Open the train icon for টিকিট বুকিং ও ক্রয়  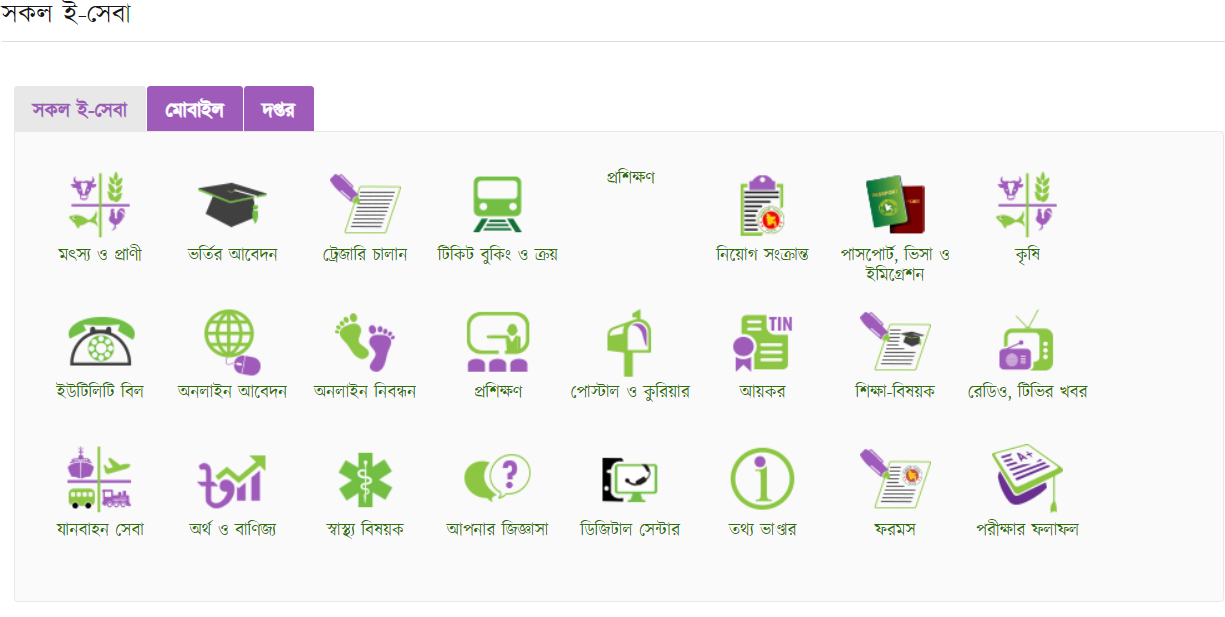tap(497, 204)
